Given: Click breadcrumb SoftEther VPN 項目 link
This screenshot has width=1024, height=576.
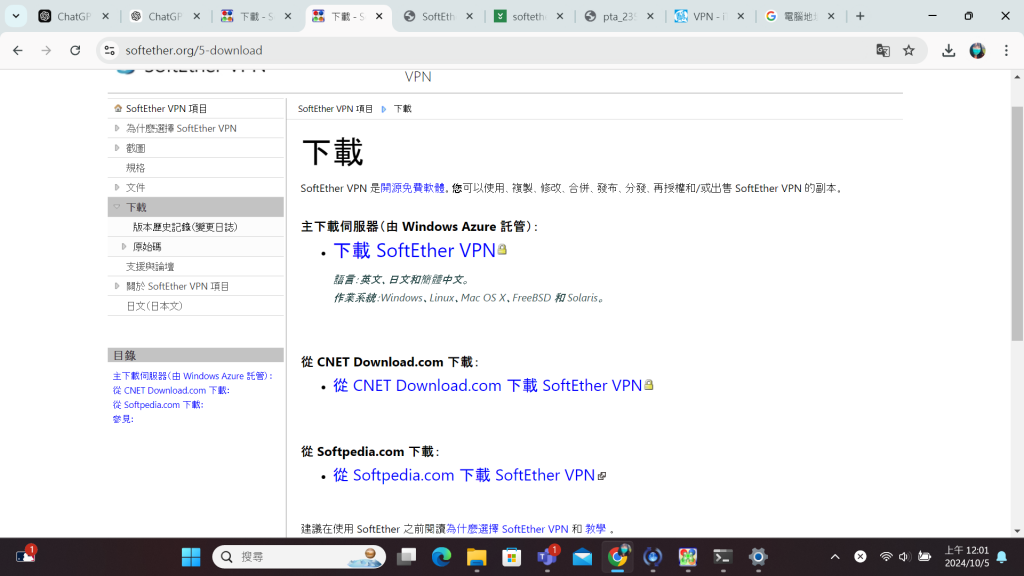Looking at the screenshot, I should click(335, 109).
